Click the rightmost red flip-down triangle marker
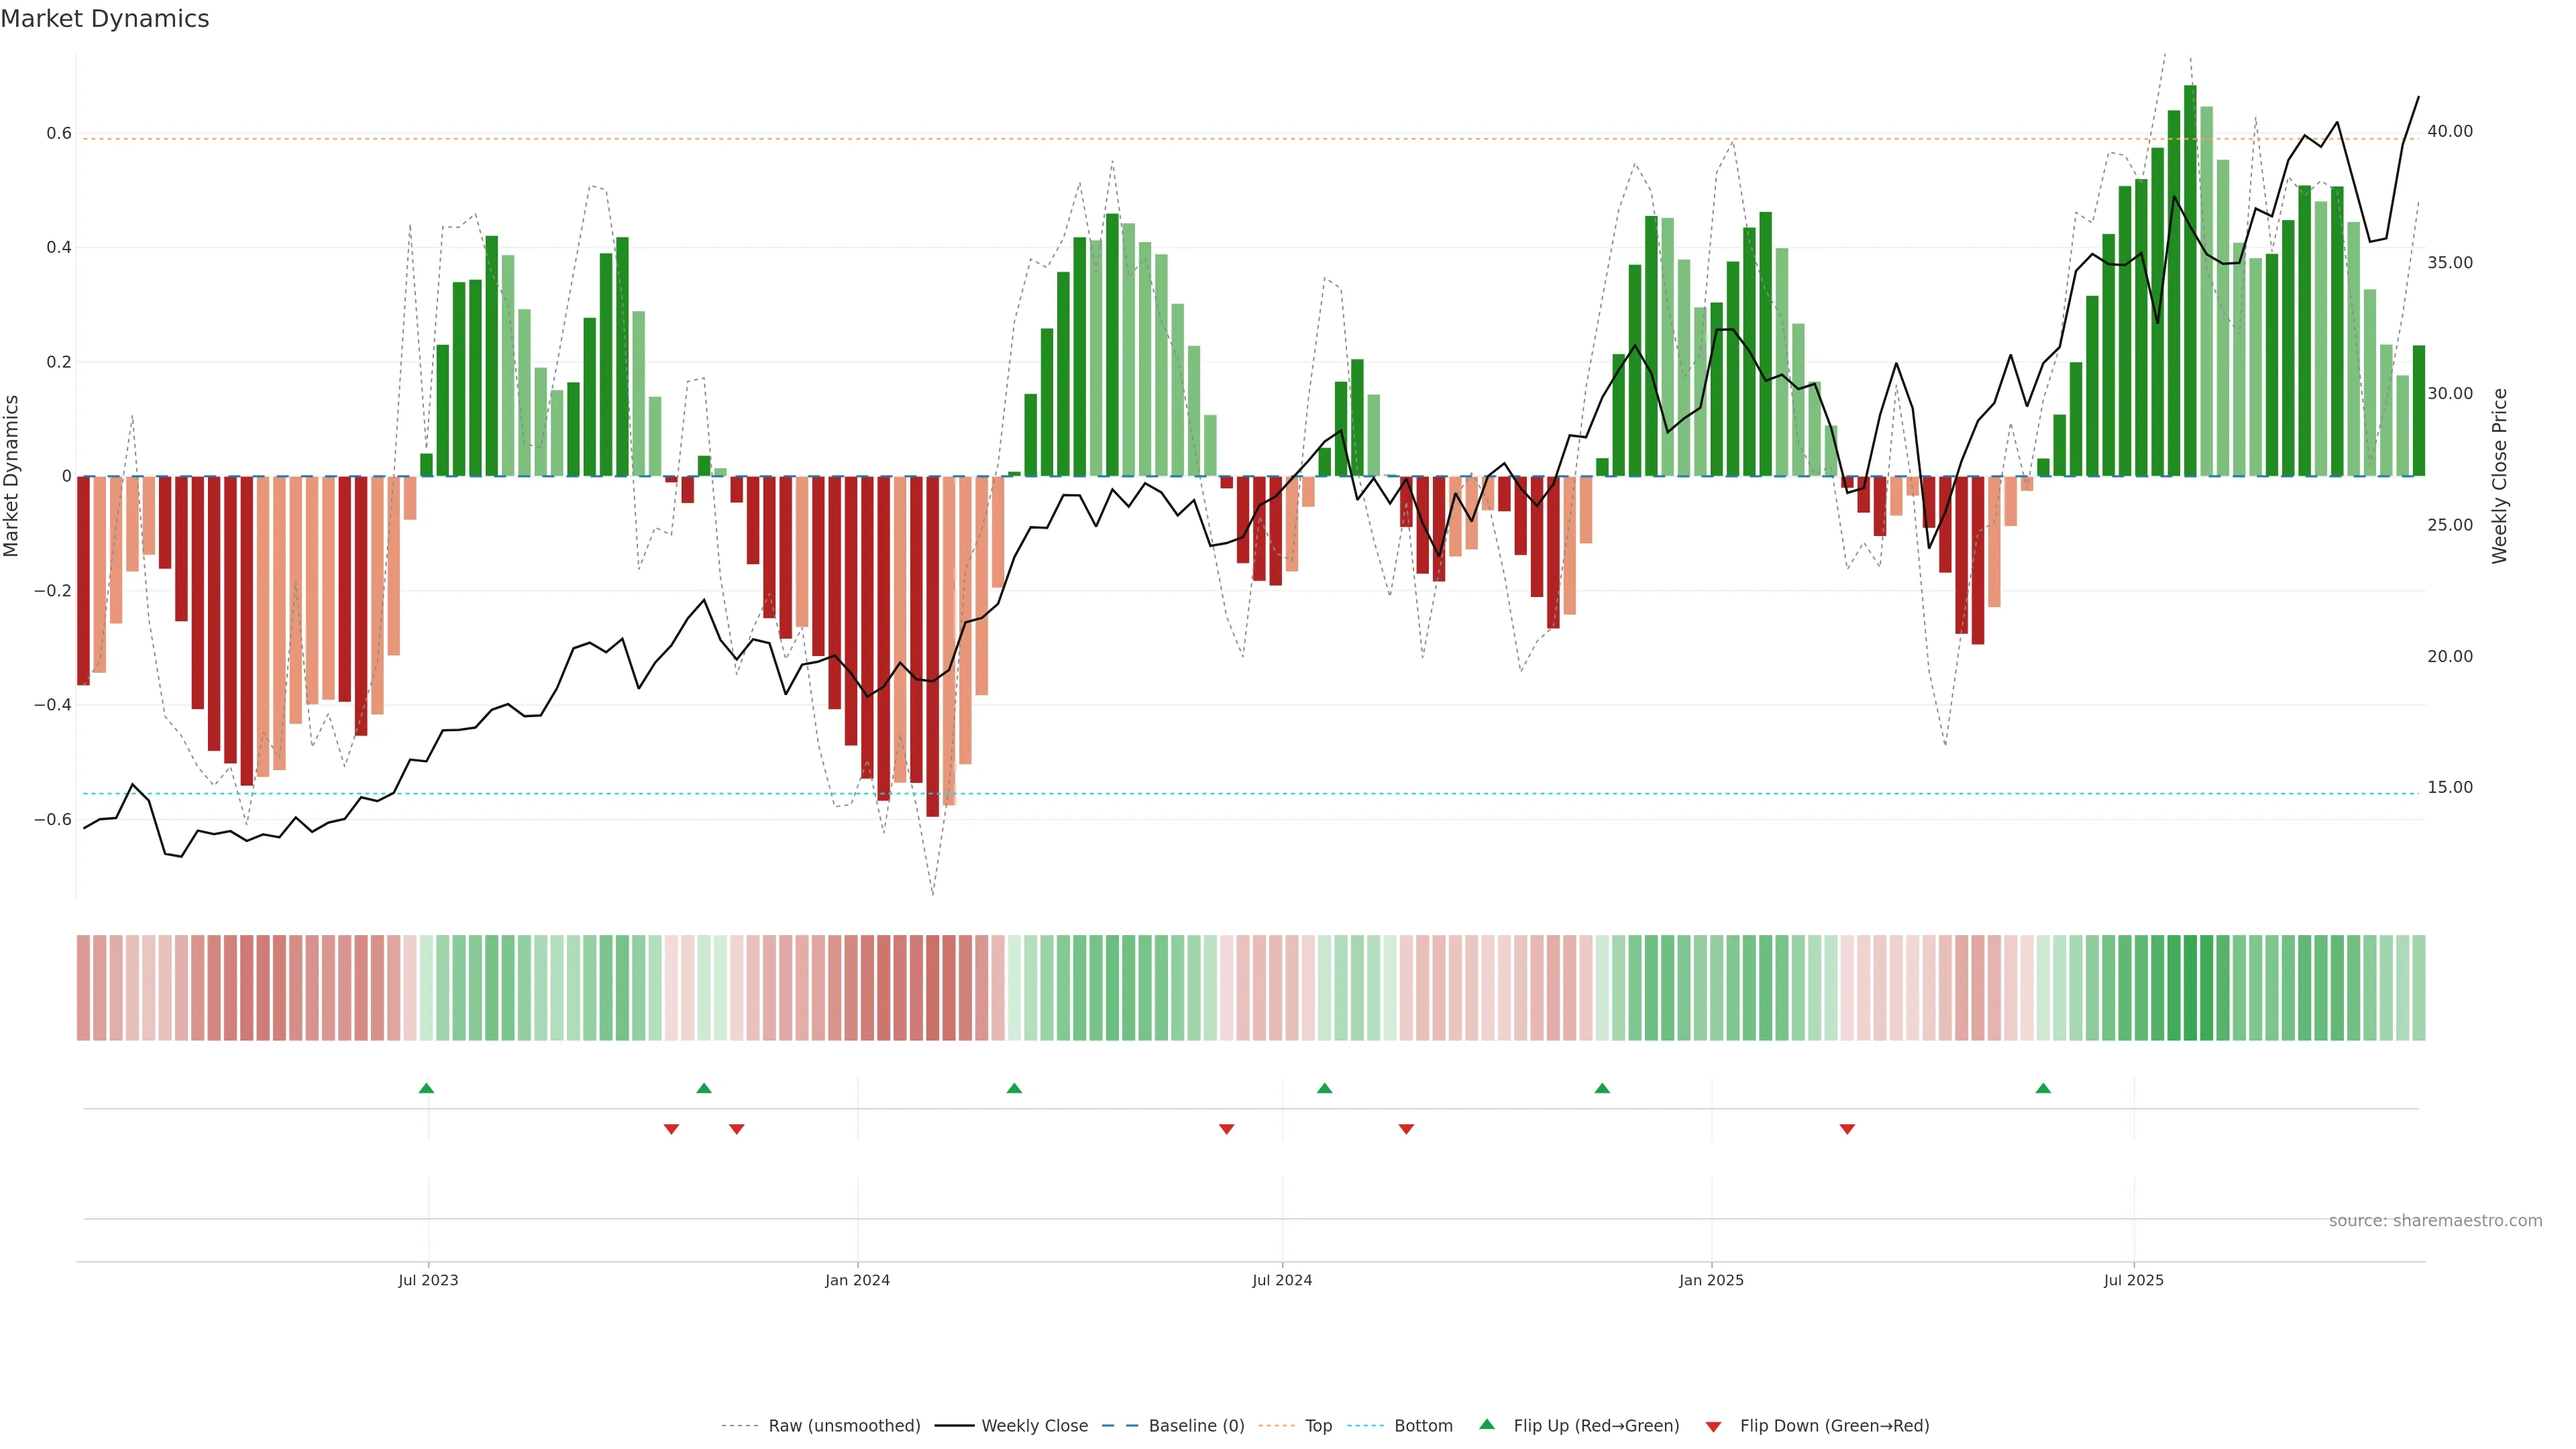 [1847, 1129]
